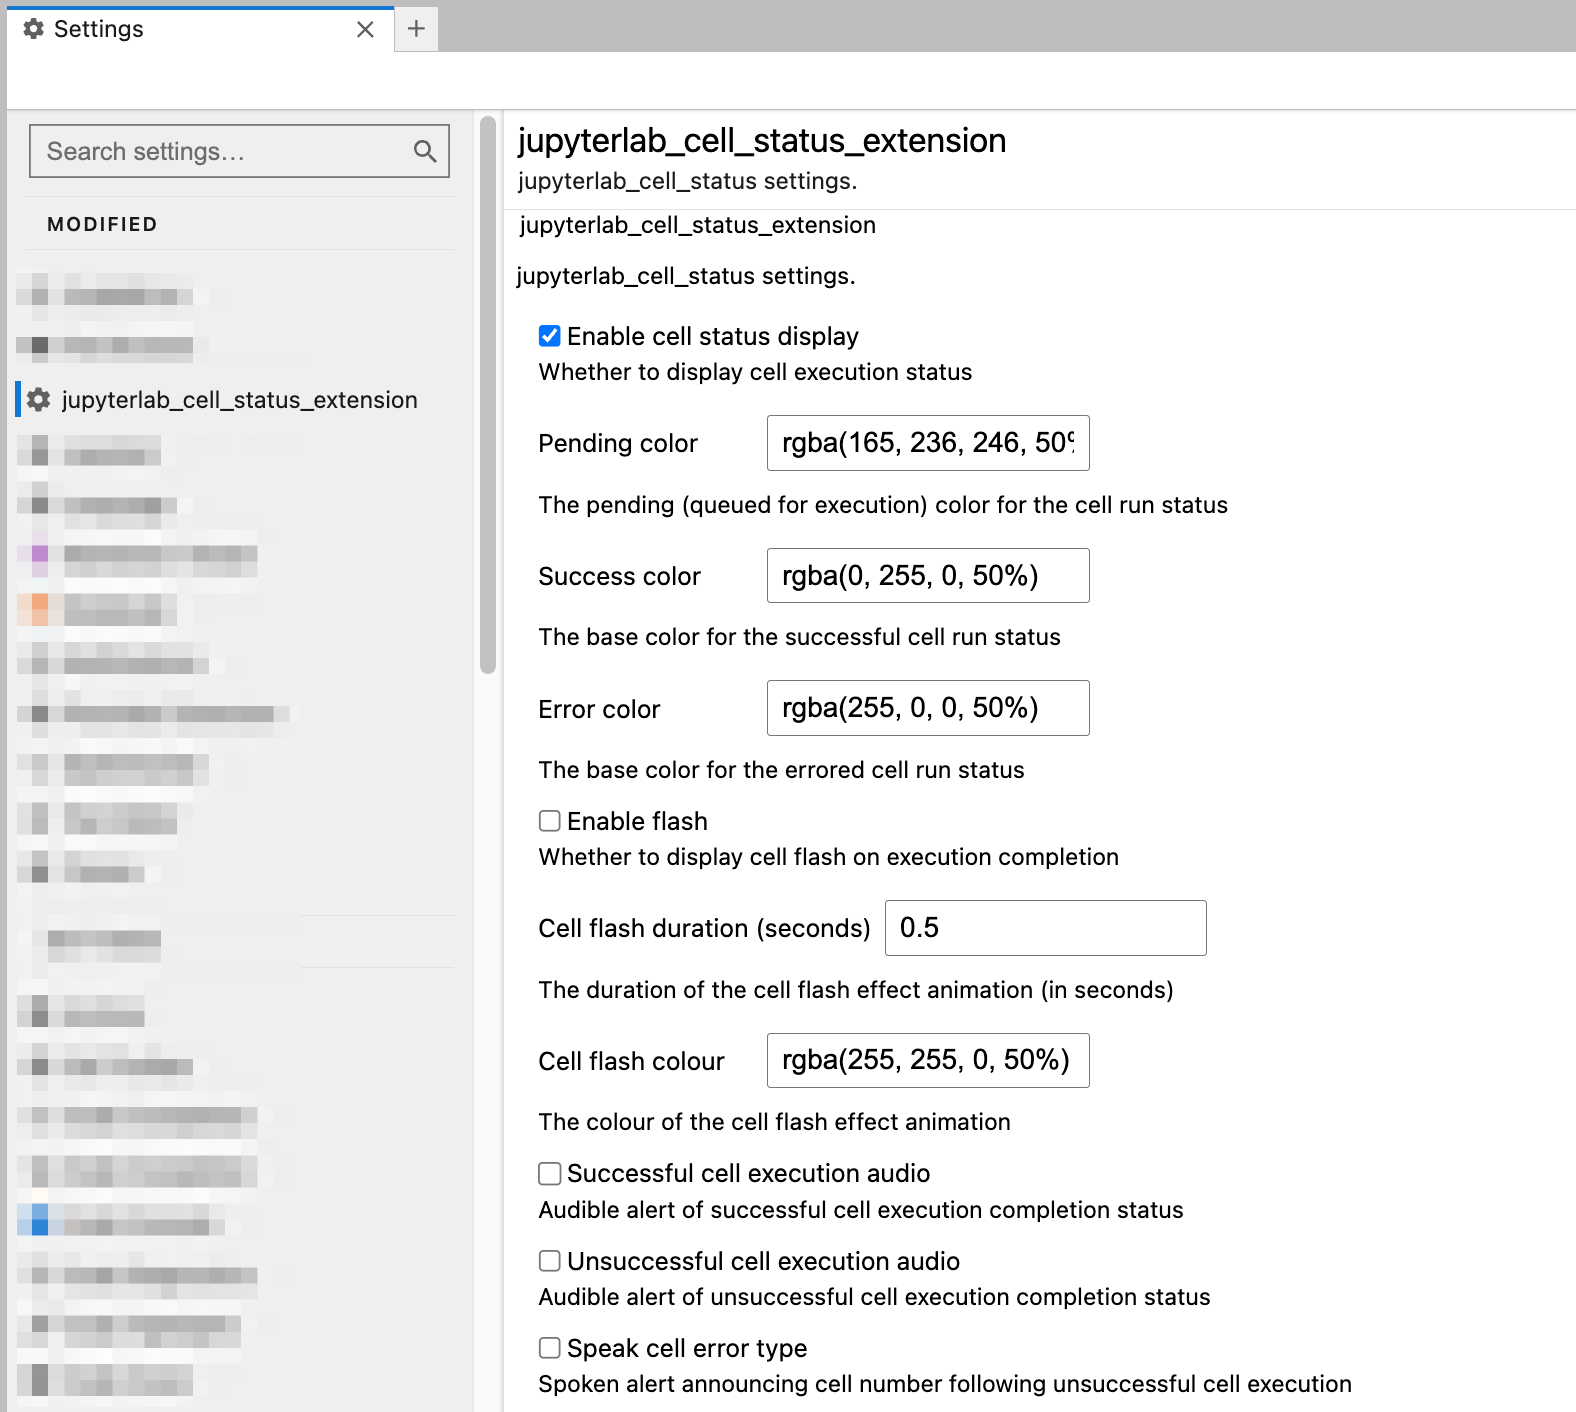
Task: Tick the Enable flash checkbox
Action: 550,821
